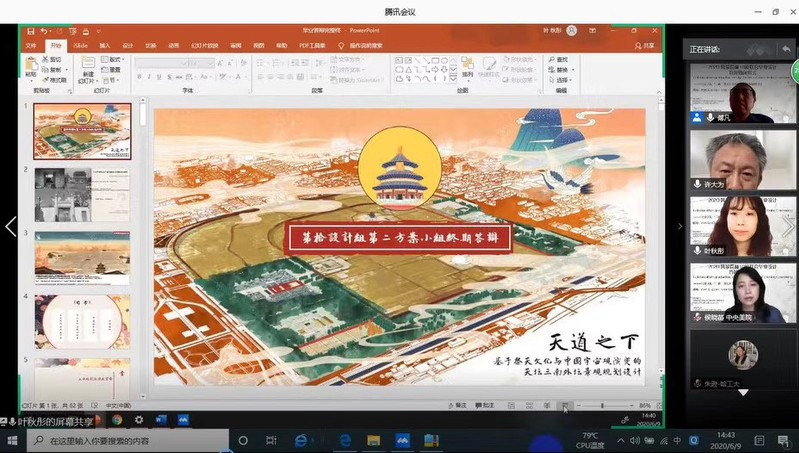This screenshot has width=799, height=453.
Task: Click the Windows Start button
Action: coord(12,440)
